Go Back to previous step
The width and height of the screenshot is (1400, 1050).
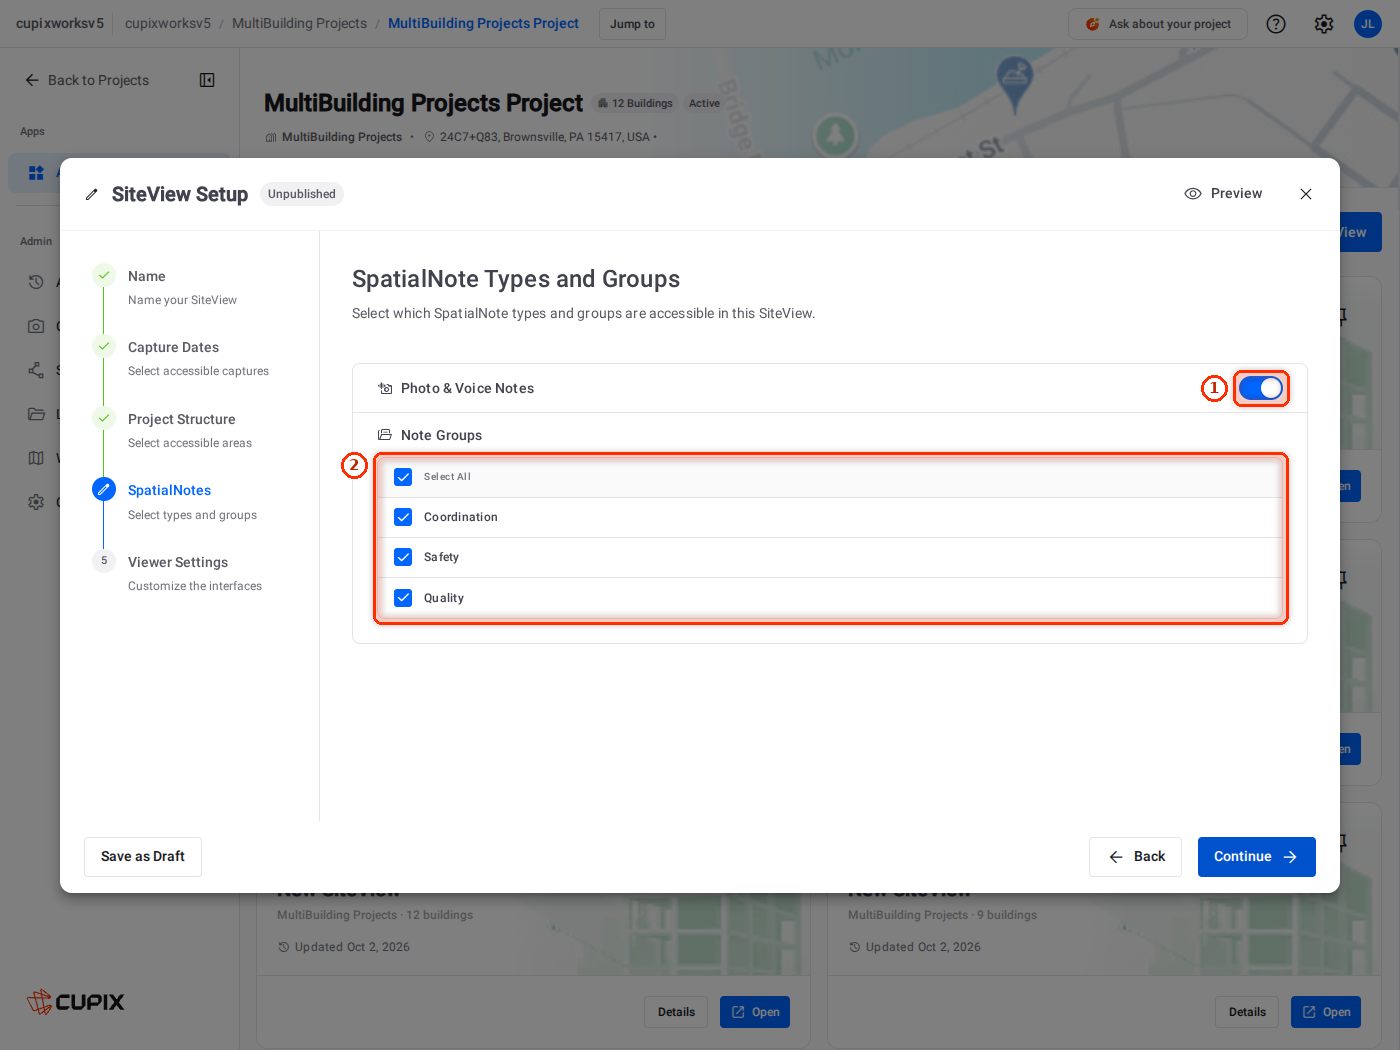coord(1135,857)
